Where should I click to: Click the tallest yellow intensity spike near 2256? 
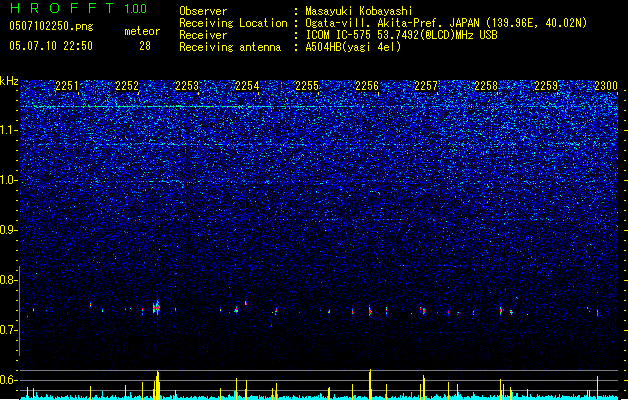point(370,384)
